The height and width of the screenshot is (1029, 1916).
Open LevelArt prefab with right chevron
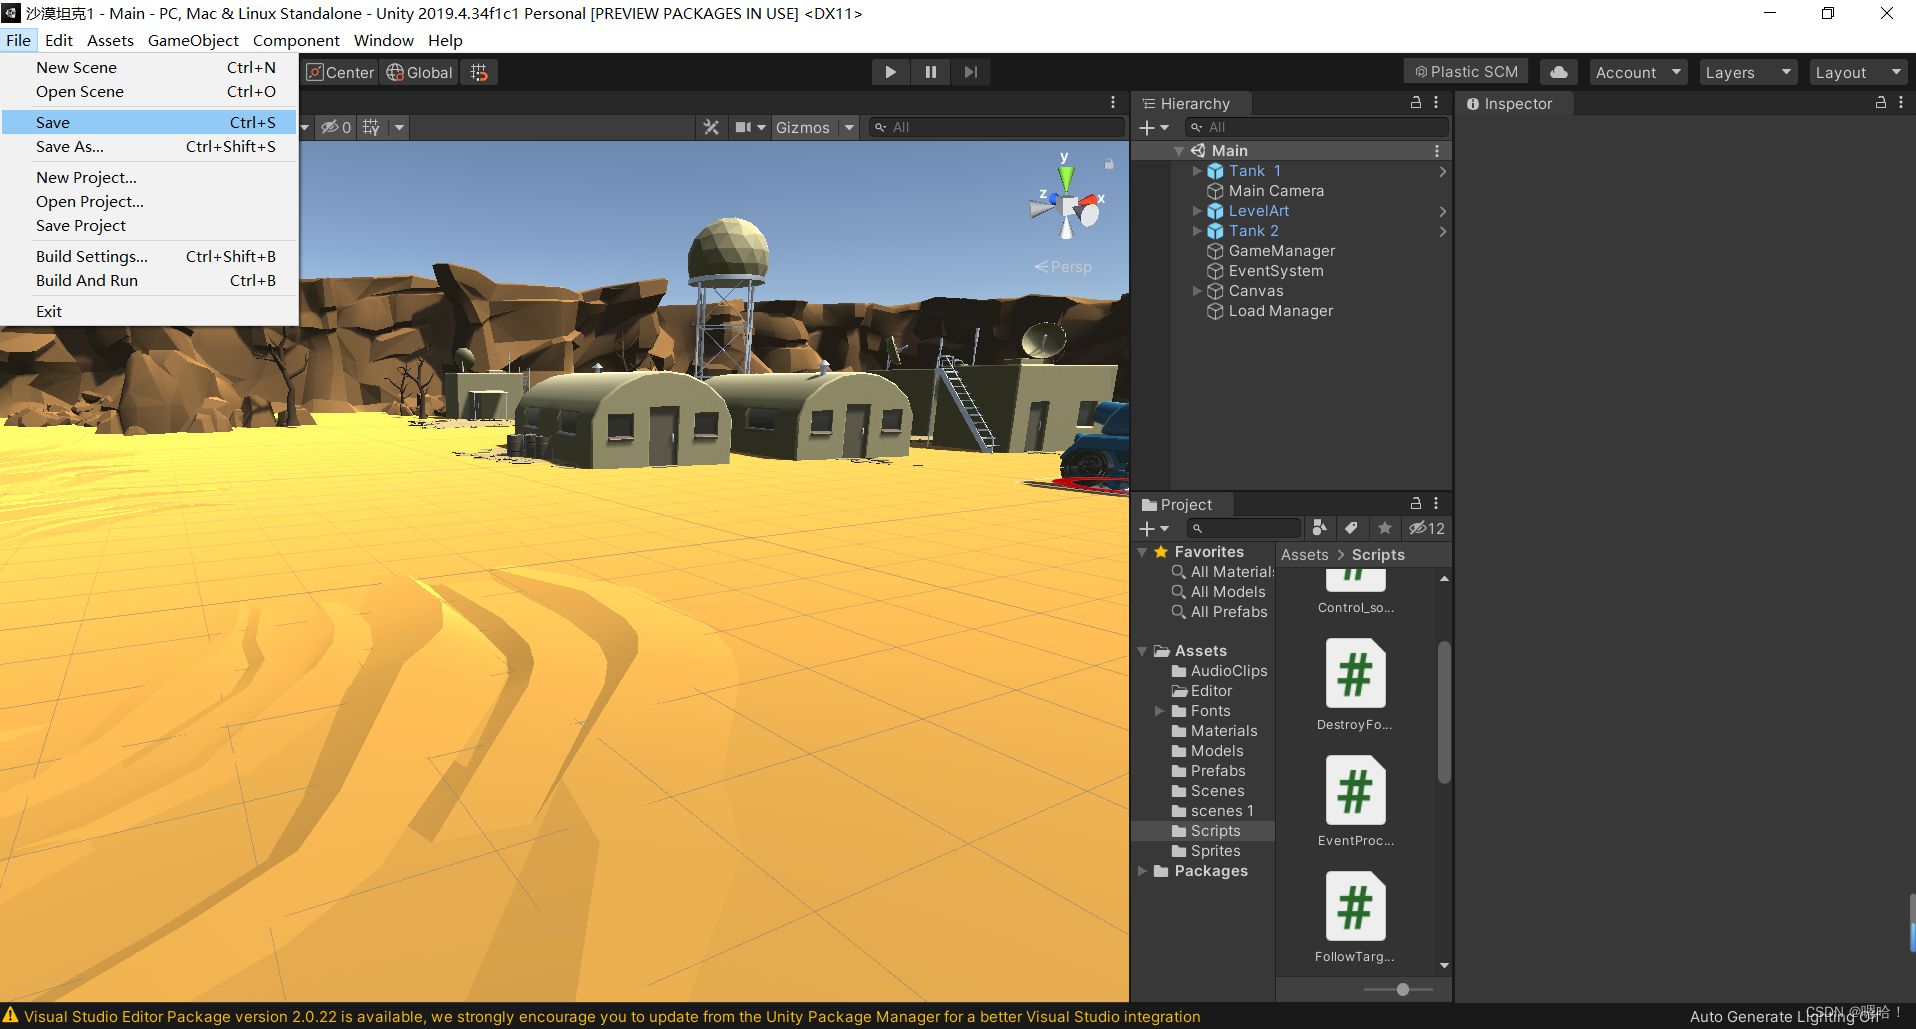pos(1442,211)
